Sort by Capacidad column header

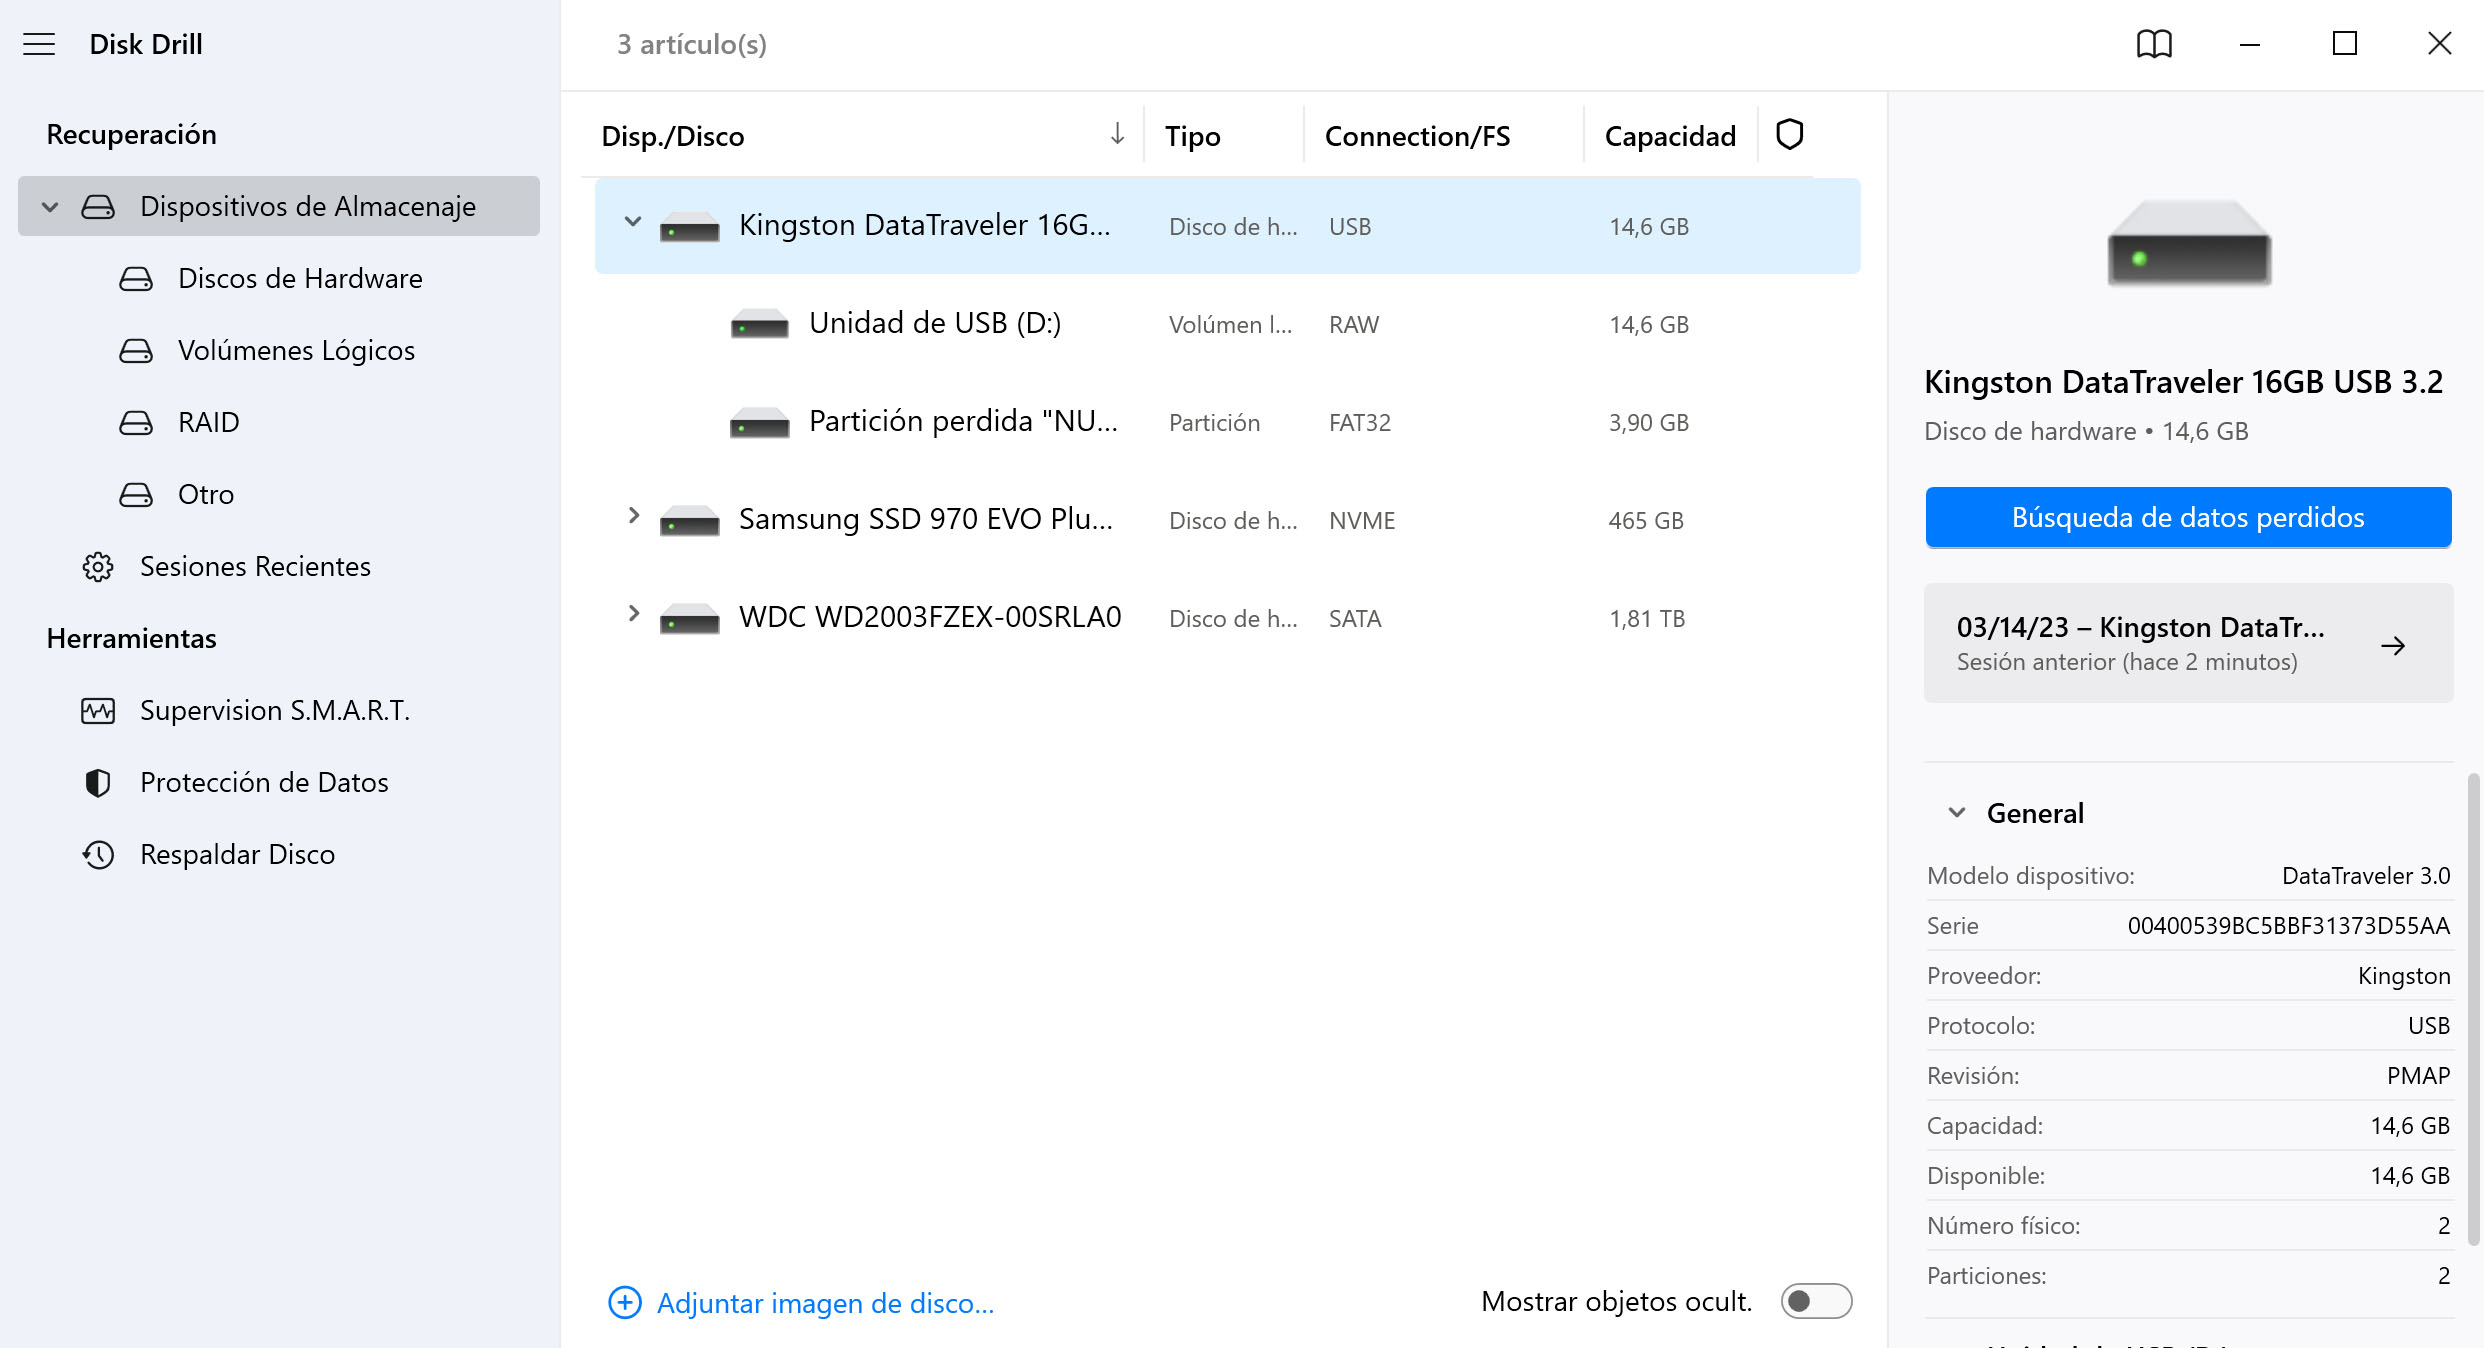(1670, 137)
